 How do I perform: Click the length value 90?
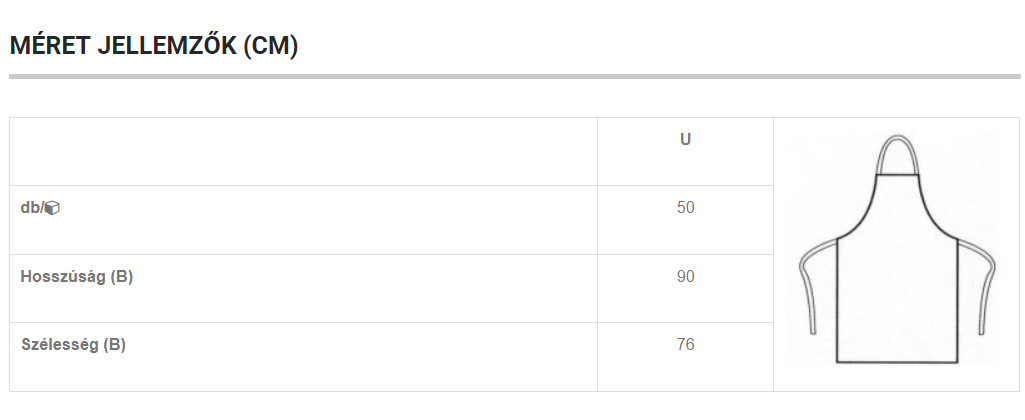click(685, 277)
